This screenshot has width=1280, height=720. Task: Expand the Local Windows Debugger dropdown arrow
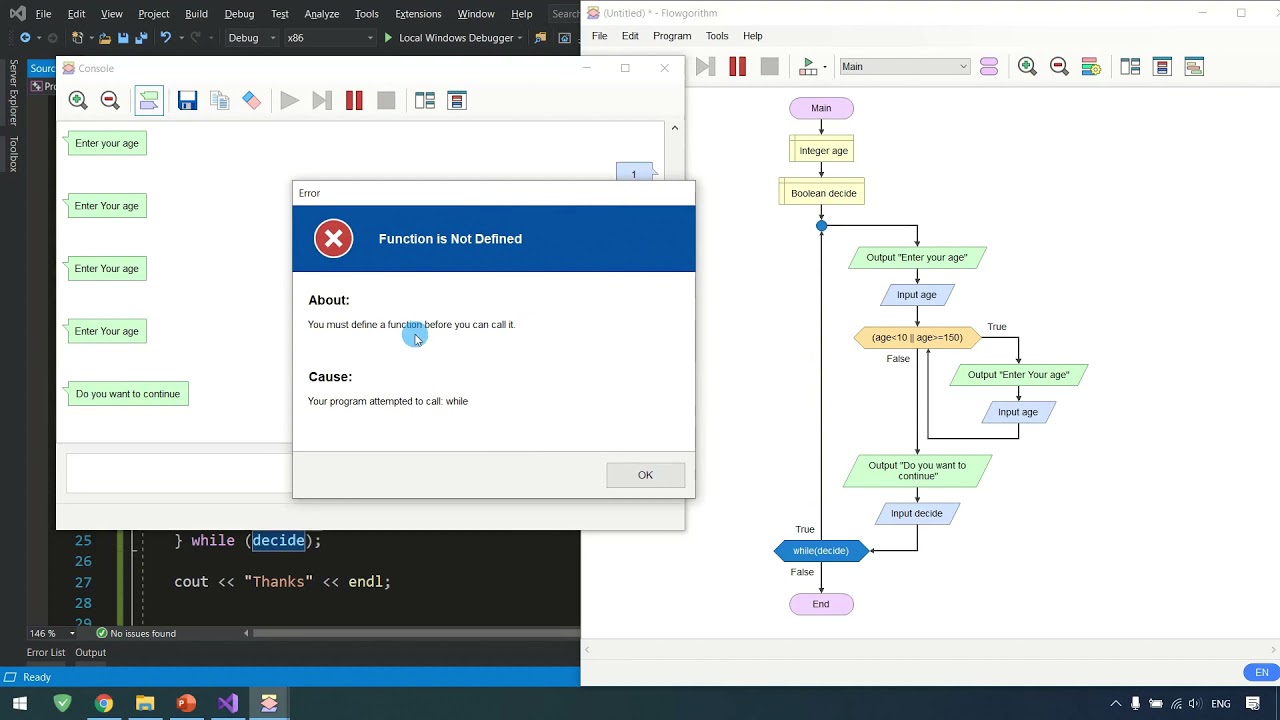click(521, 38)
